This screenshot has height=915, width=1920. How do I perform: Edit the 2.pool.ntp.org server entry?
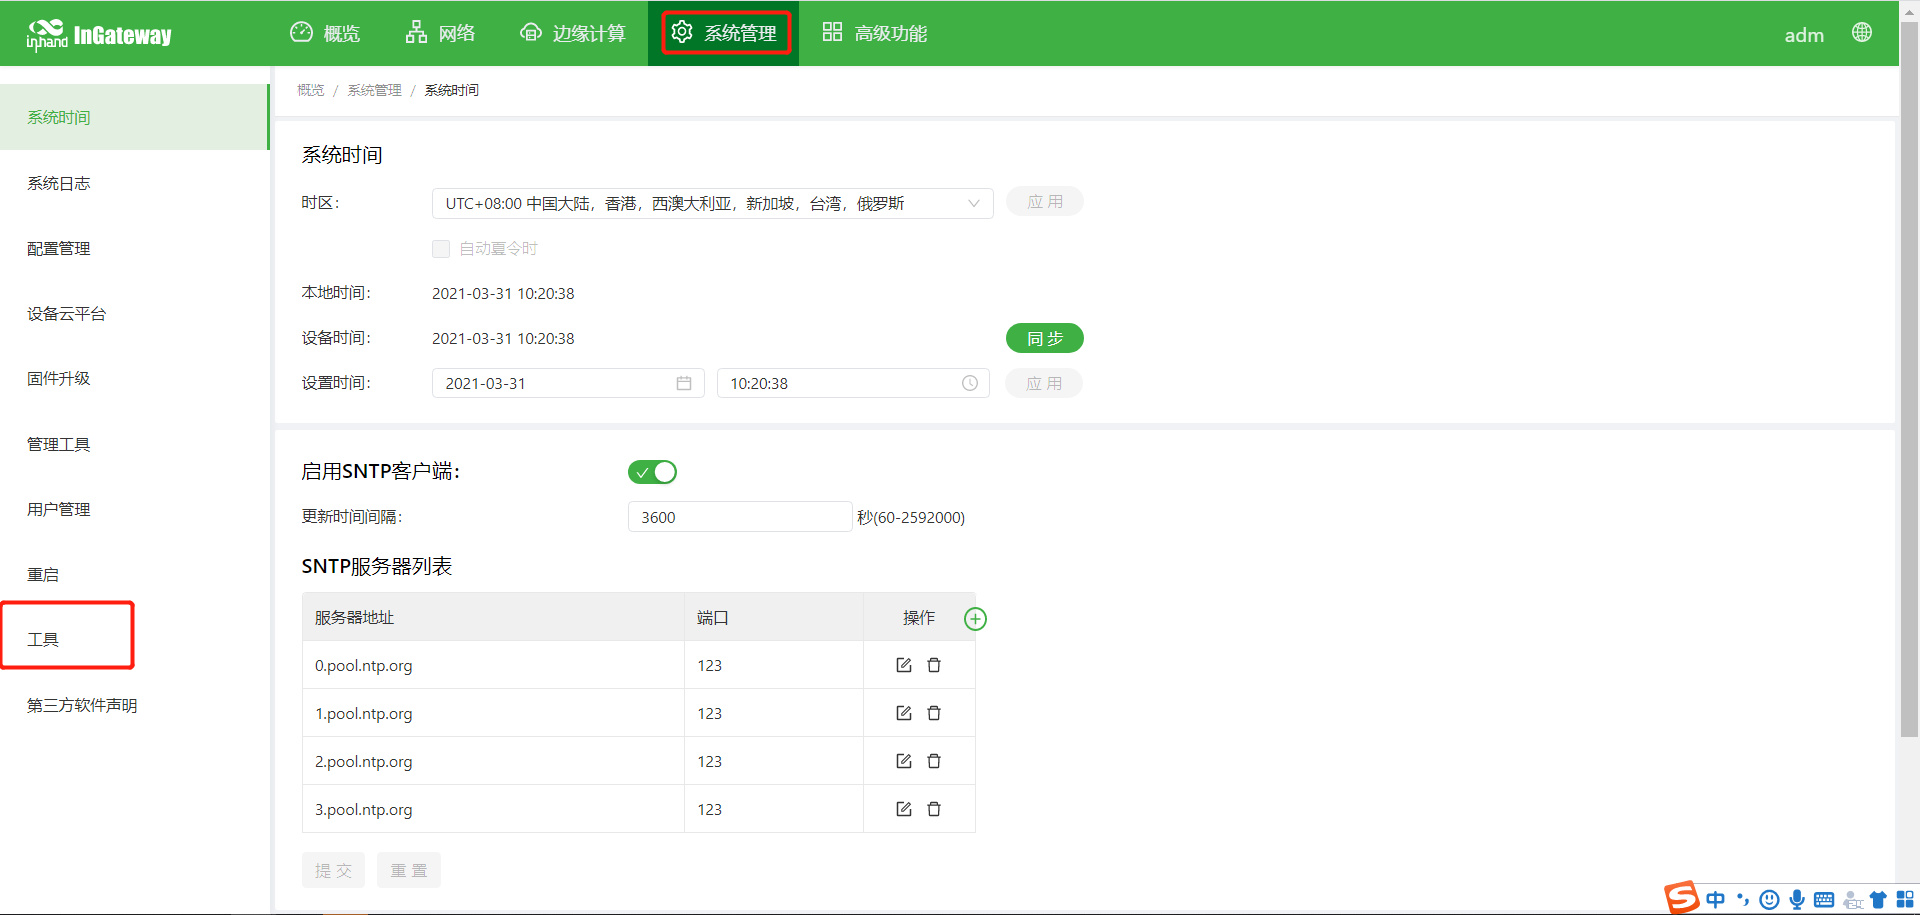[x=904, y=761]
